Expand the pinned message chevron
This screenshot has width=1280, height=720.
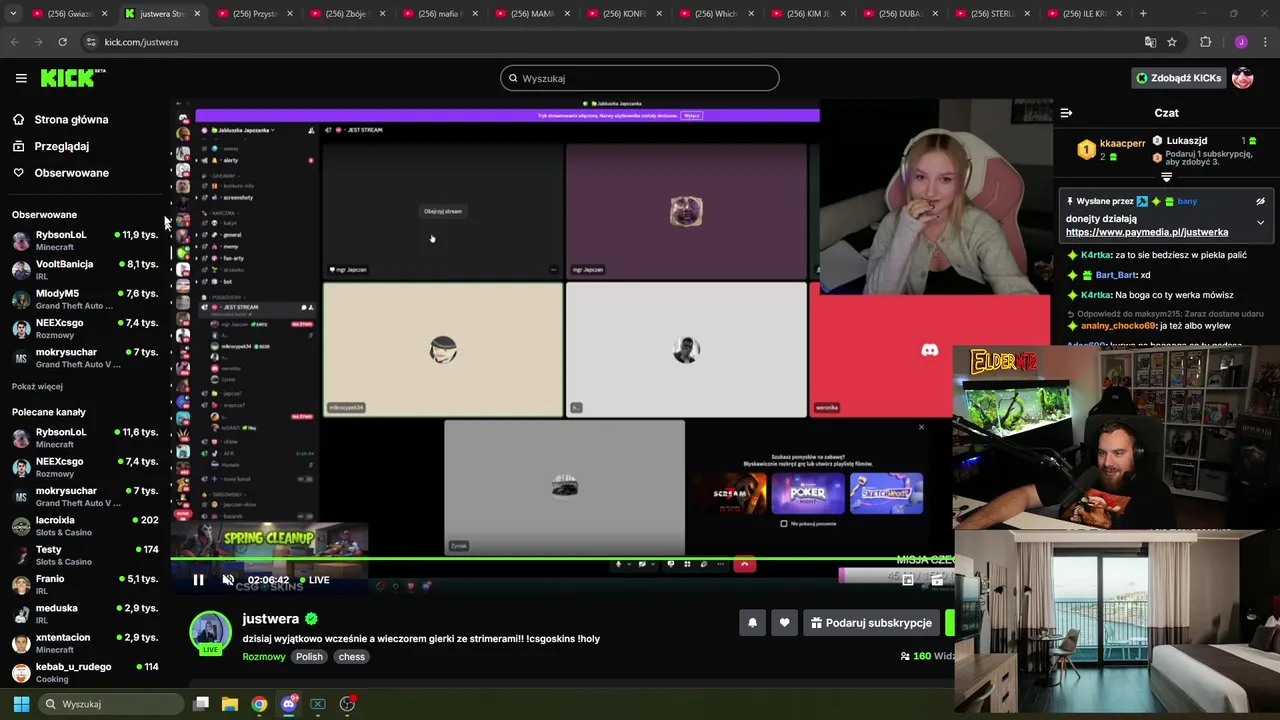1260,222
